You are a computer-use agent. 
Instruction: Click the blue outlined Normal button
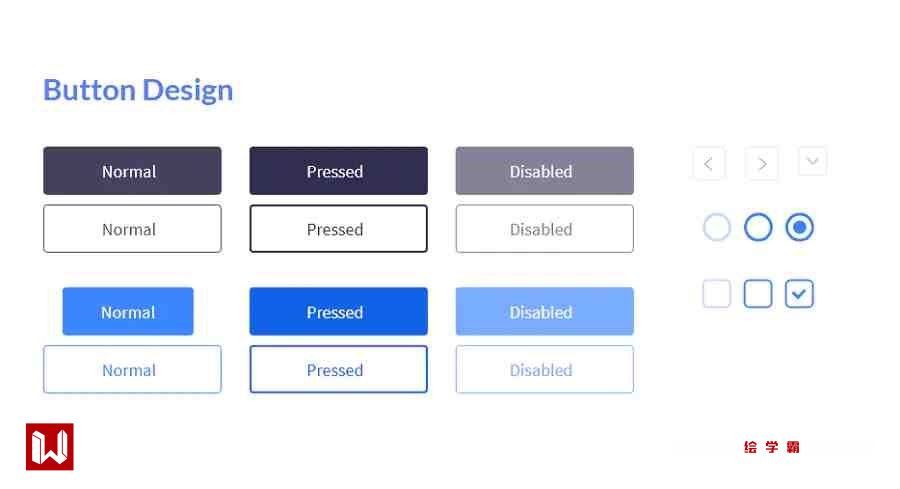(x=132, y=370)
